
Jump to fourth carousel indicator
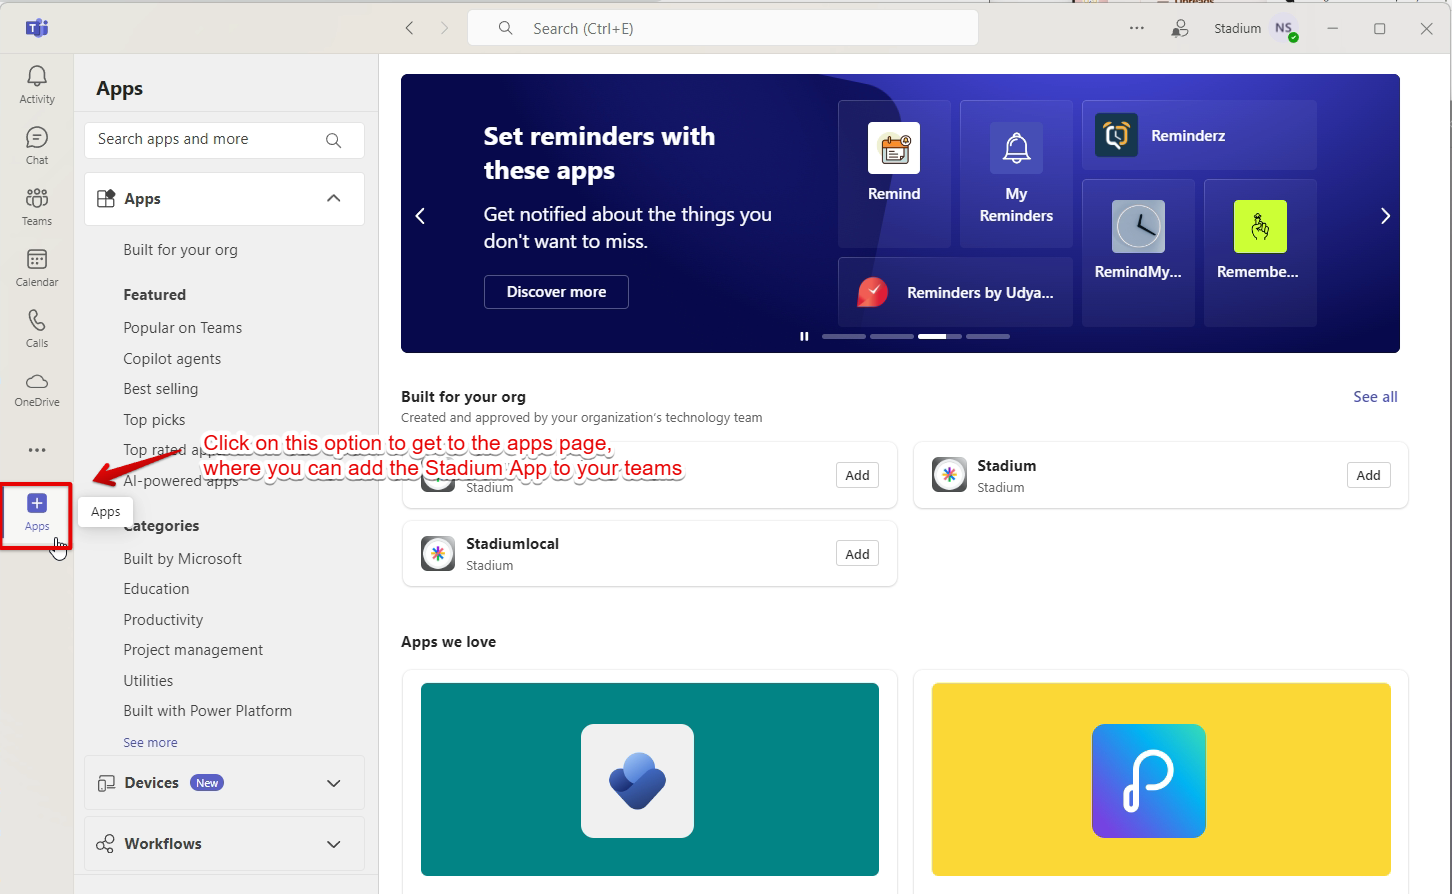(x=988, y=336)
